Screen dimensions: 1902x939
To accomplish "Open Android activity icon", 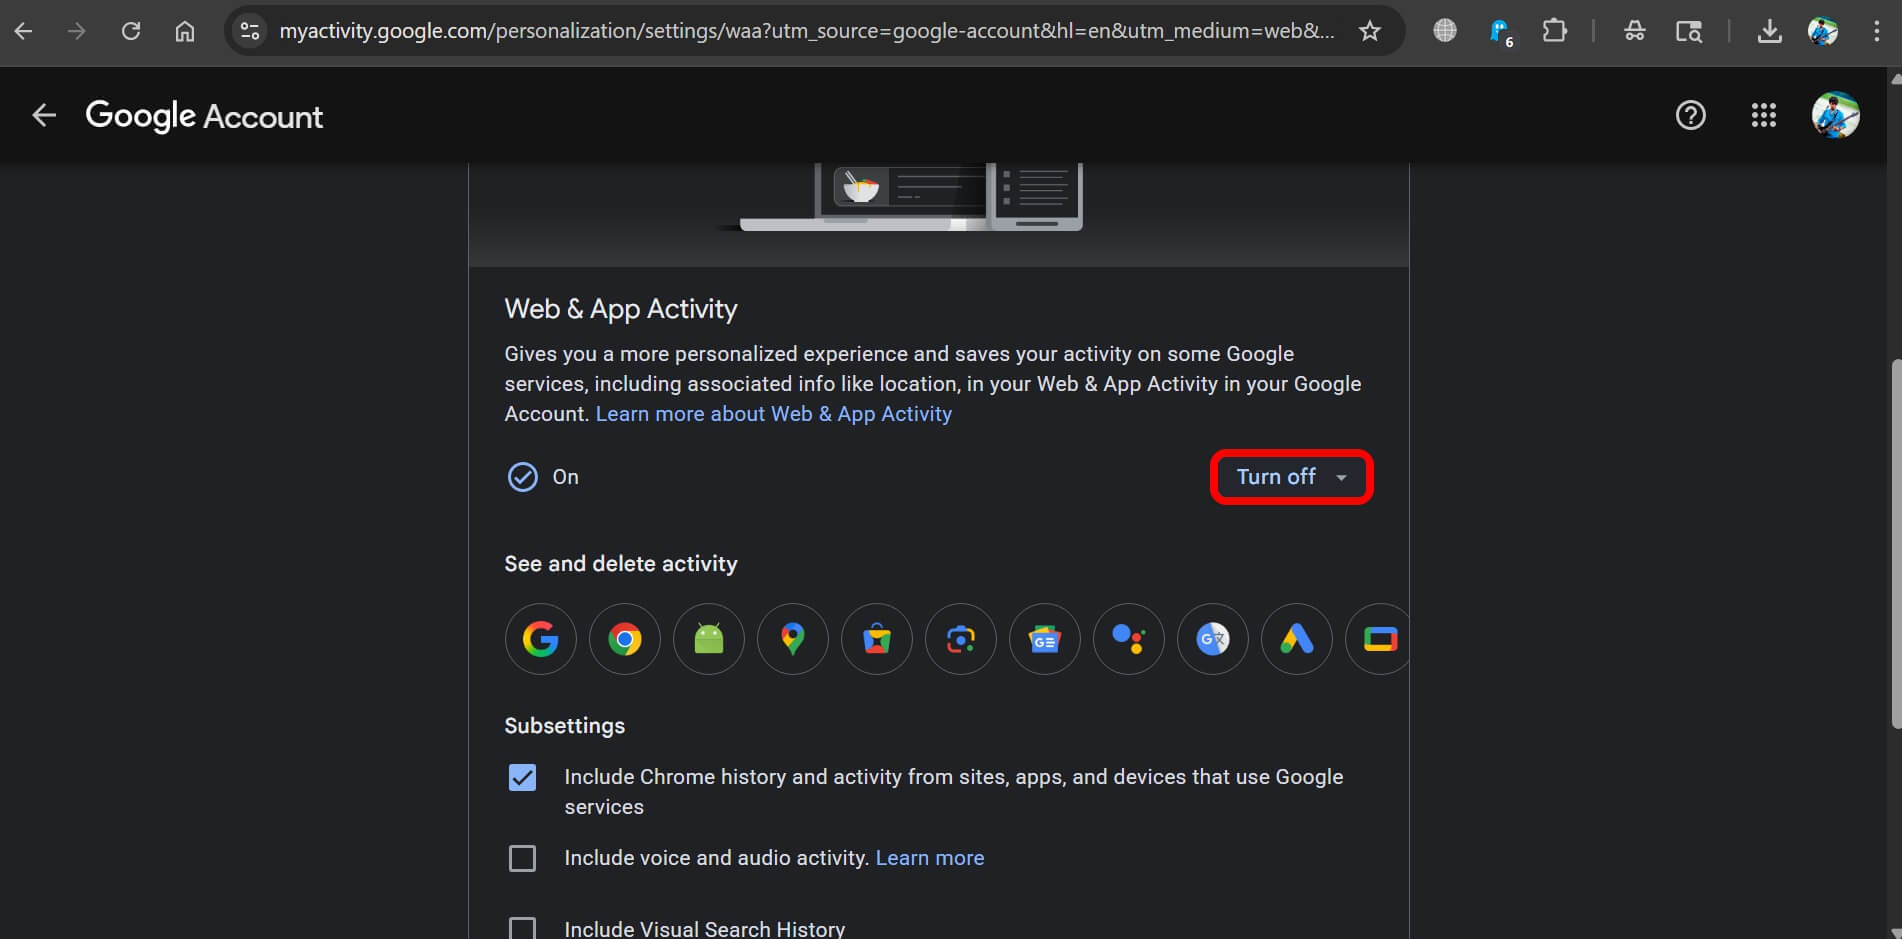I will (709, 639).
